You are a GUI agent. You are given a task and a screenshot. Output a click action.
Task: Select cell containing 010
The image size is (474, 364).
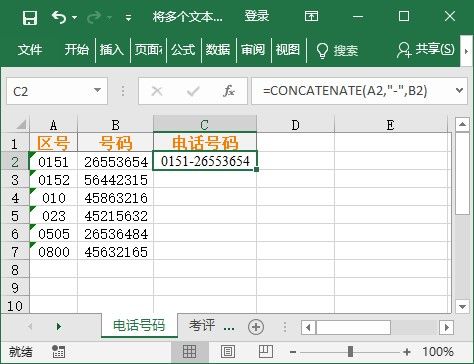[x=53, y=198]
